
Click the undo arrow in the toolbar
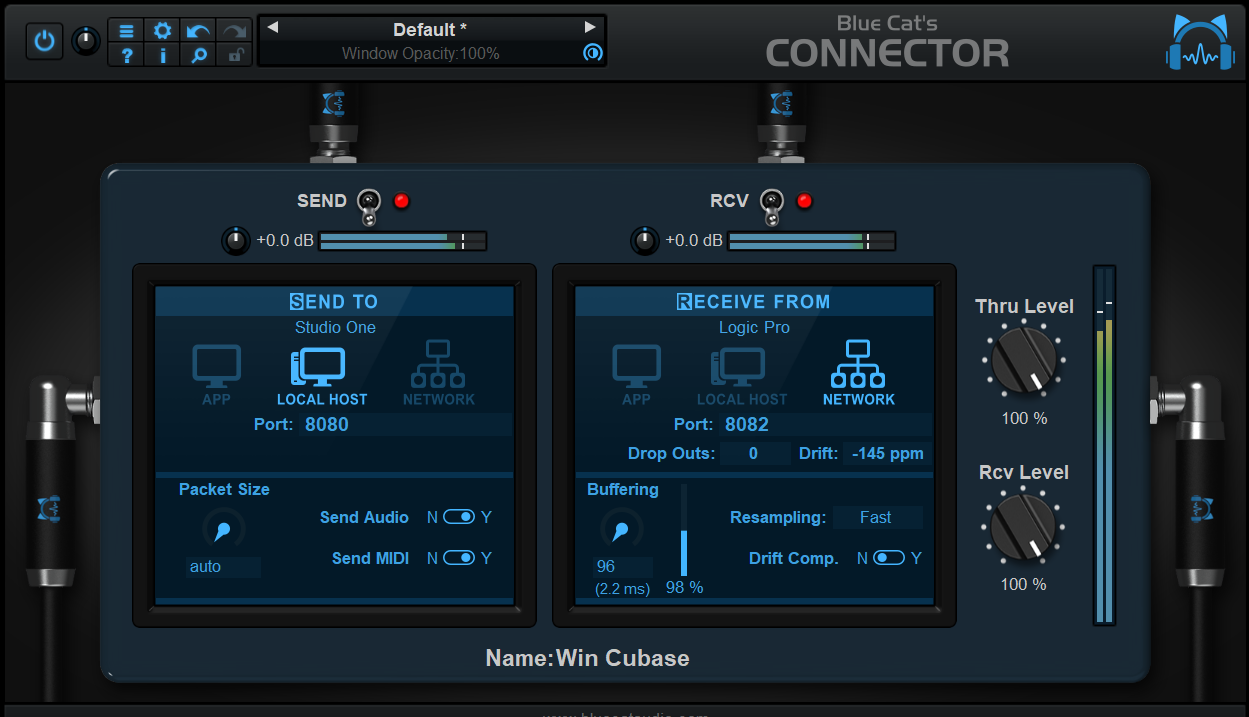coord(198,31)
